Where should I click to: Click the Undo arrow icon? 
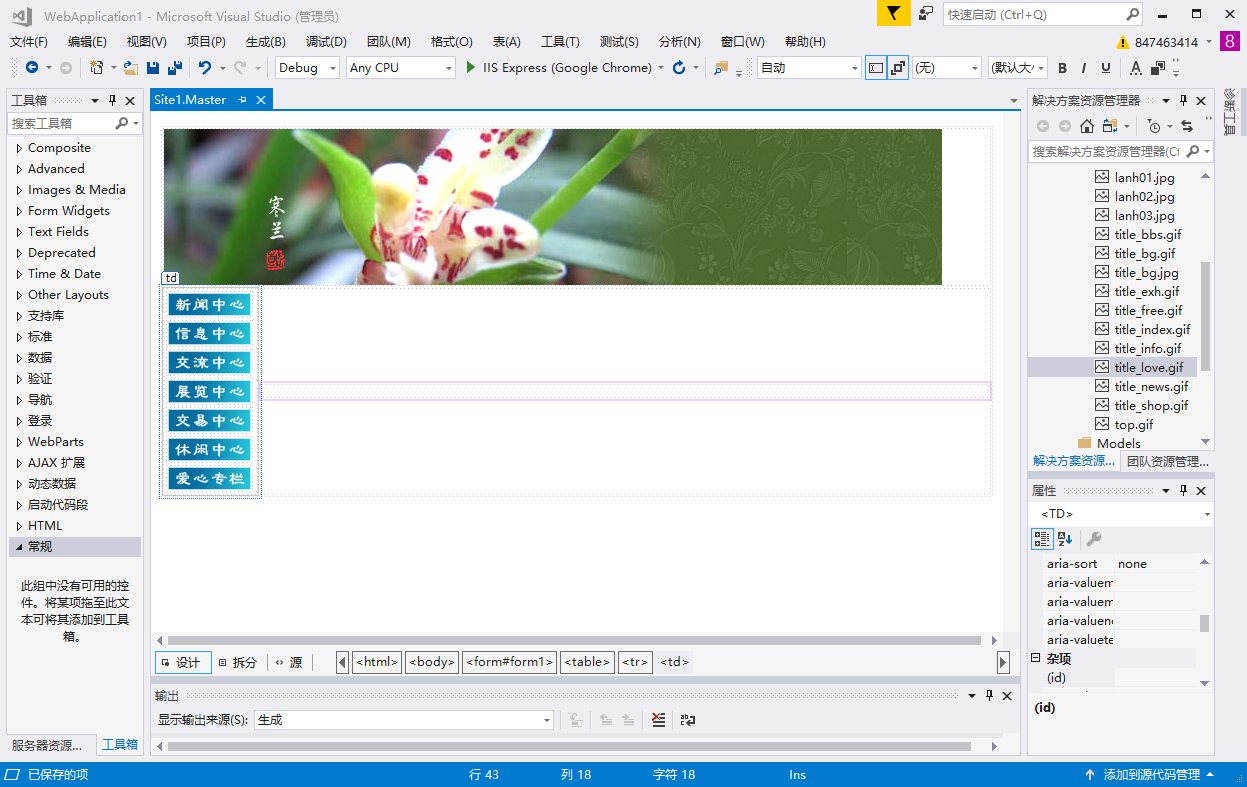(205, 68)
